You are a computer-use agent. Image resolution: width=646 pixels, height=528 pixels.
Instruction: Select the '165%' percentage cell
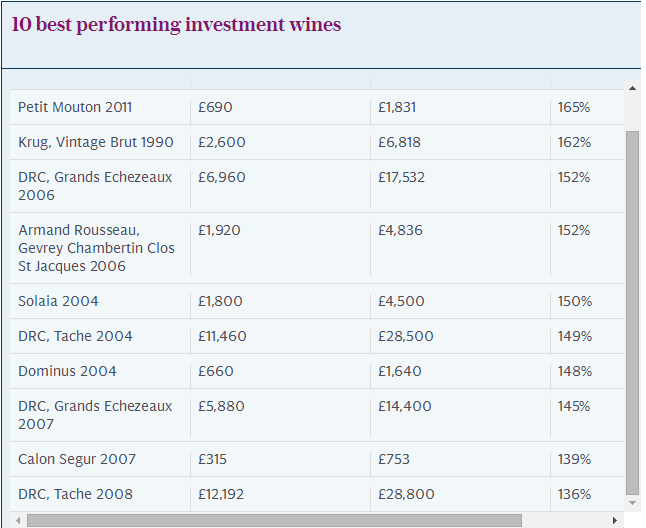pos(587,107)
